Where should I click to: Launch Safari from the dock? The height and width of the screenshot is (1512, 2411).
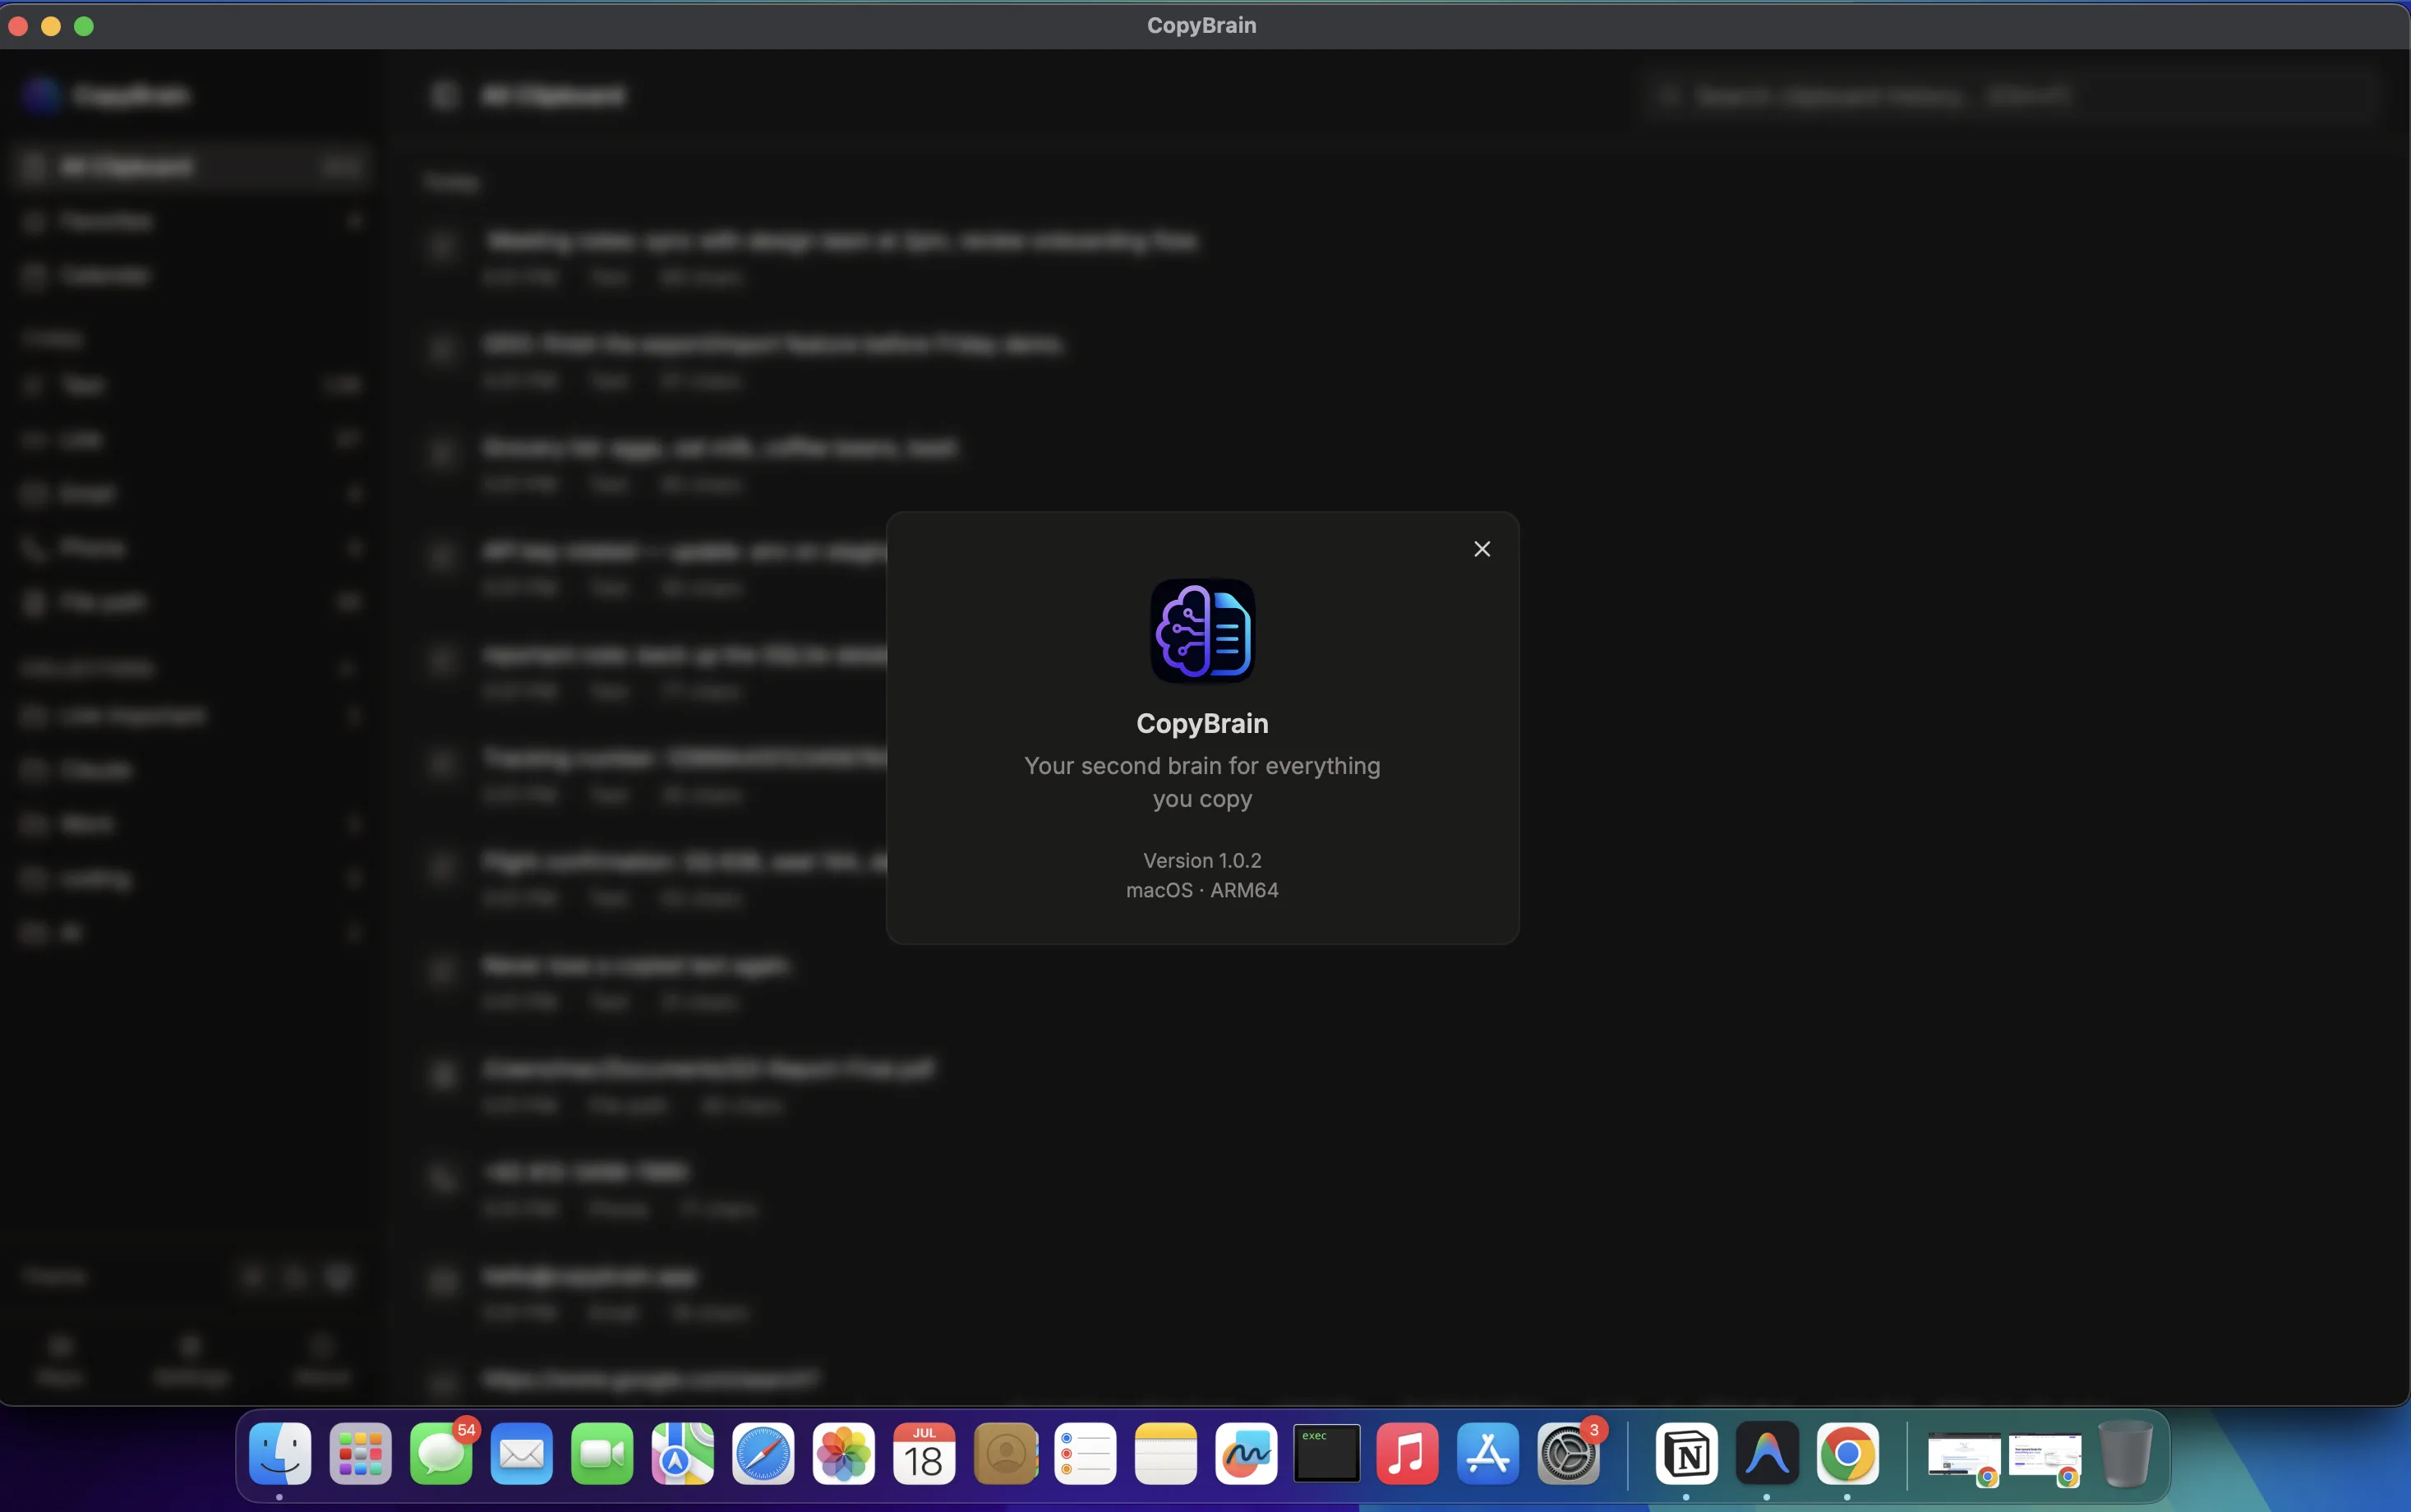click(763, 1454)
